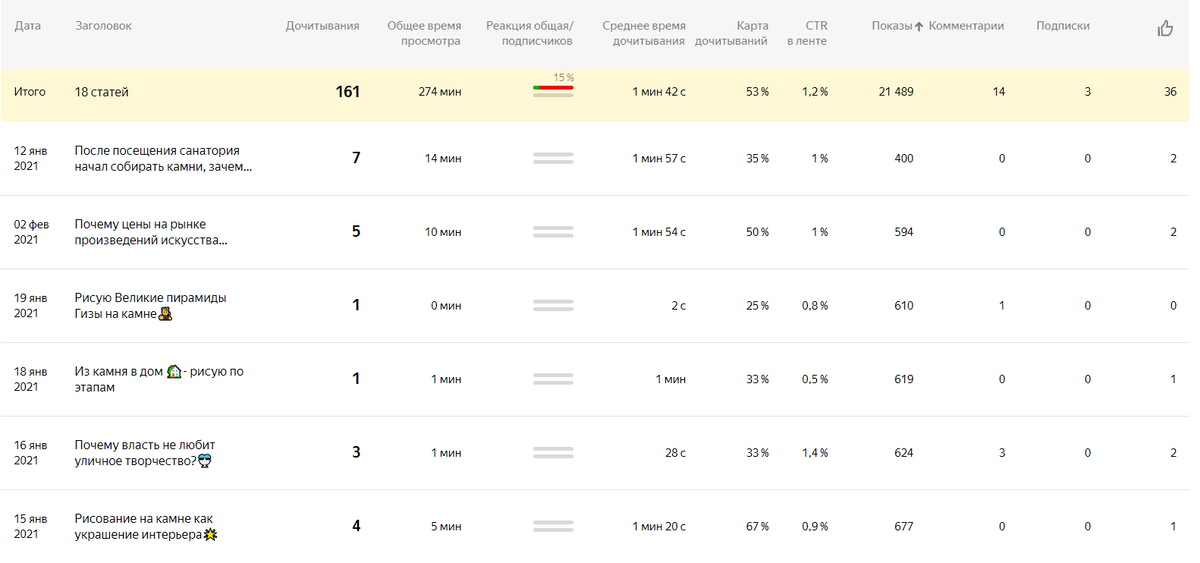The height and width of the screenshot is (563, 1200).
Task: Open the article "После посещения санатория начал собирать камни"
Action: pos(158,158)
